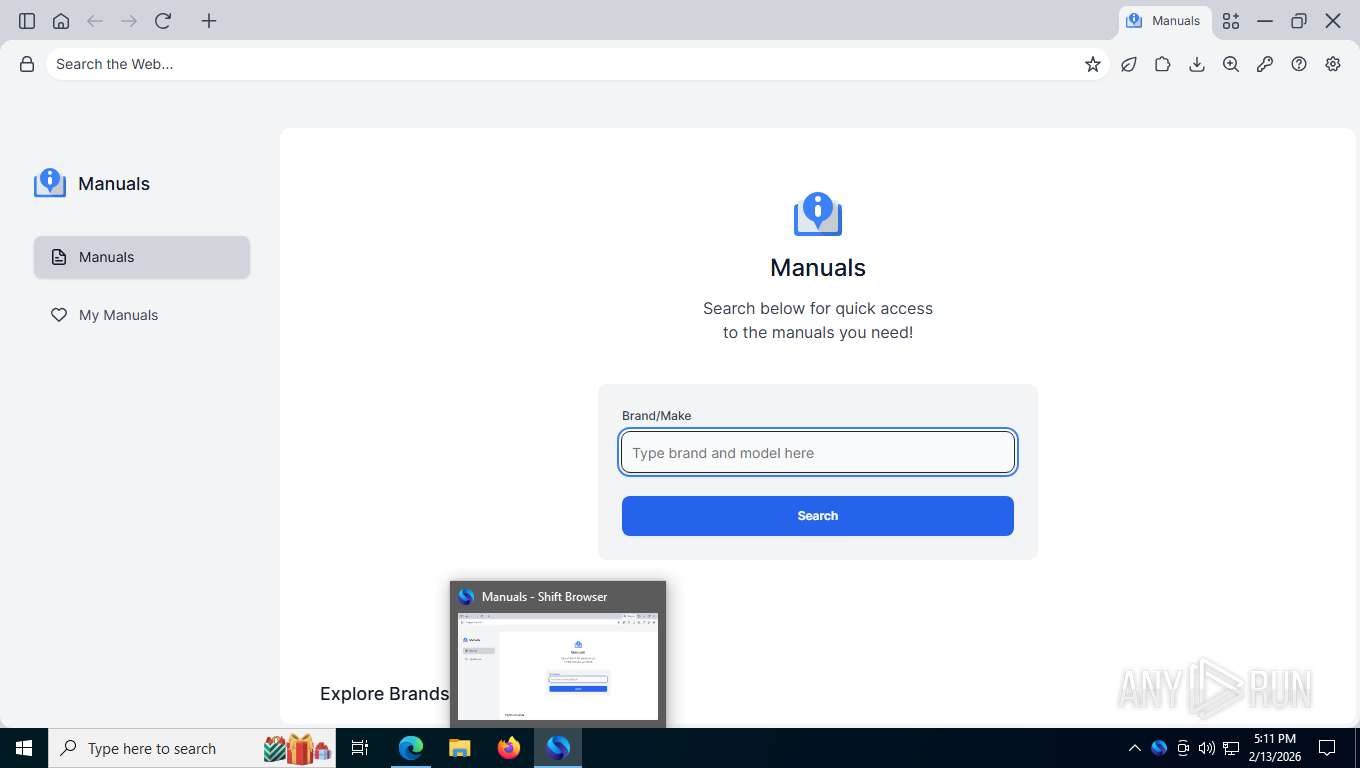The image size is (1360, 768).
Task: Click the Type here to search box
Action: 192,748
